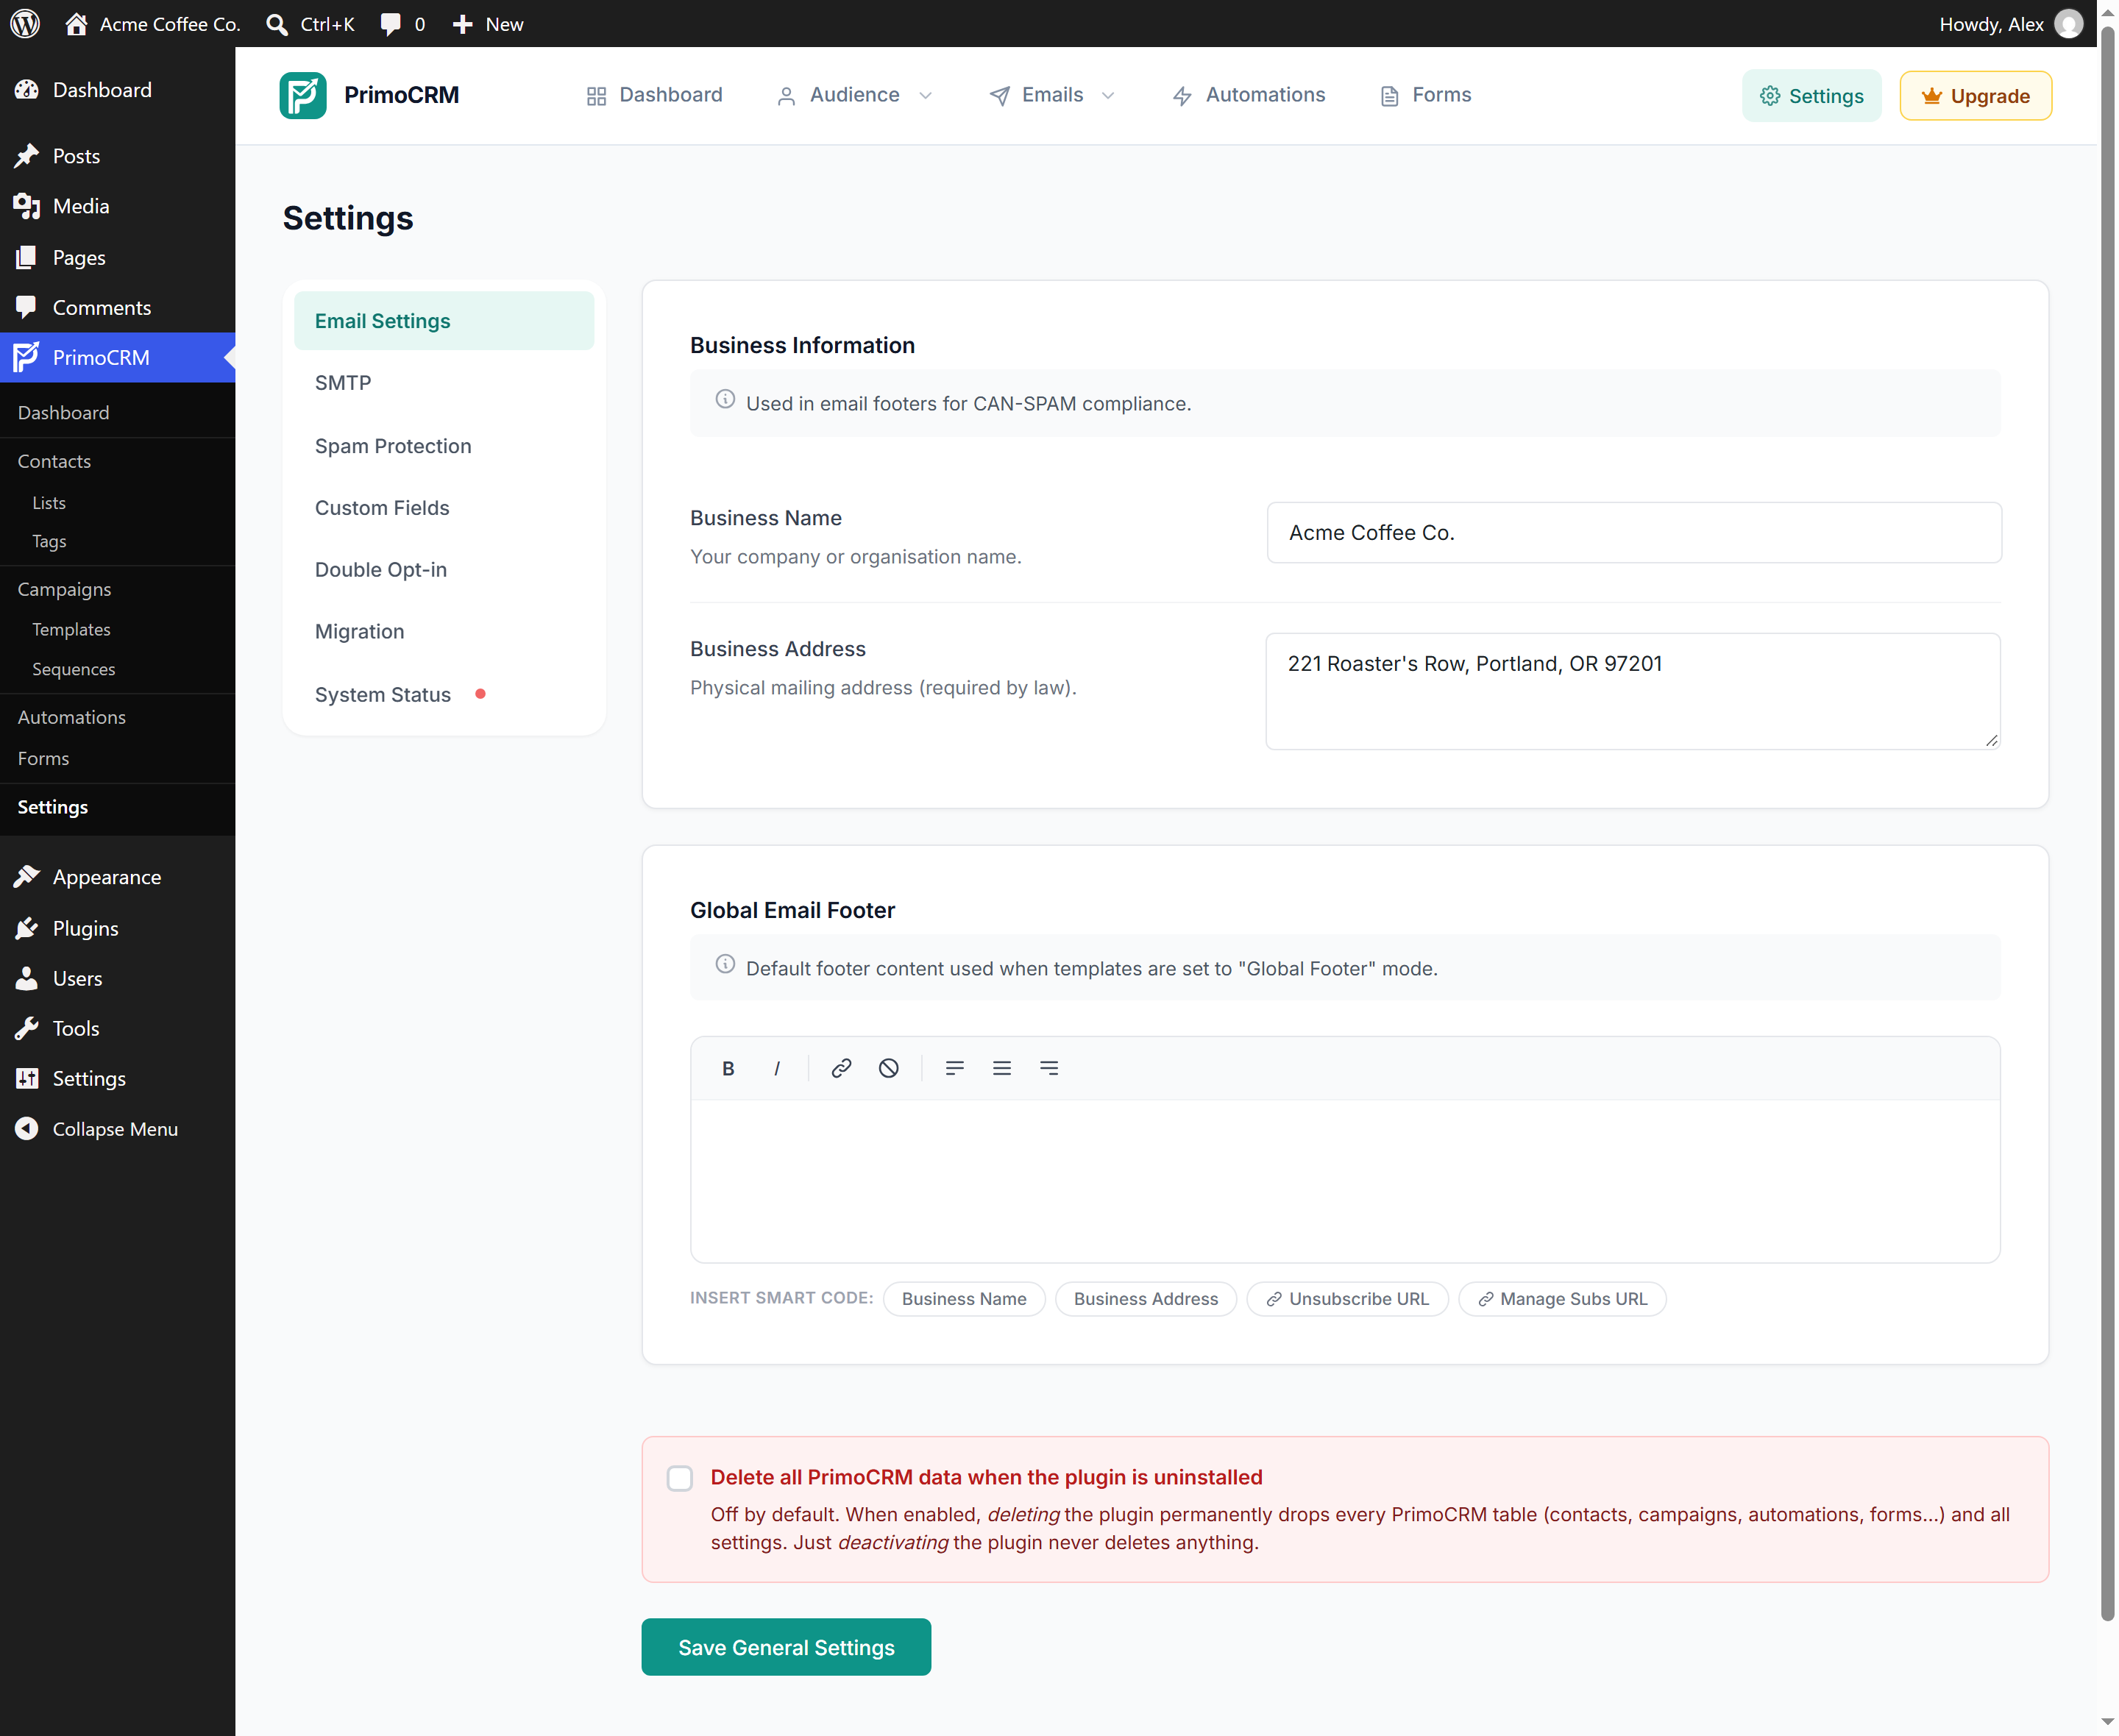Image resolution: width=2119 pixels, height=1736 pixels.
Task: Click the Upgrade button
Action: 1975,96
